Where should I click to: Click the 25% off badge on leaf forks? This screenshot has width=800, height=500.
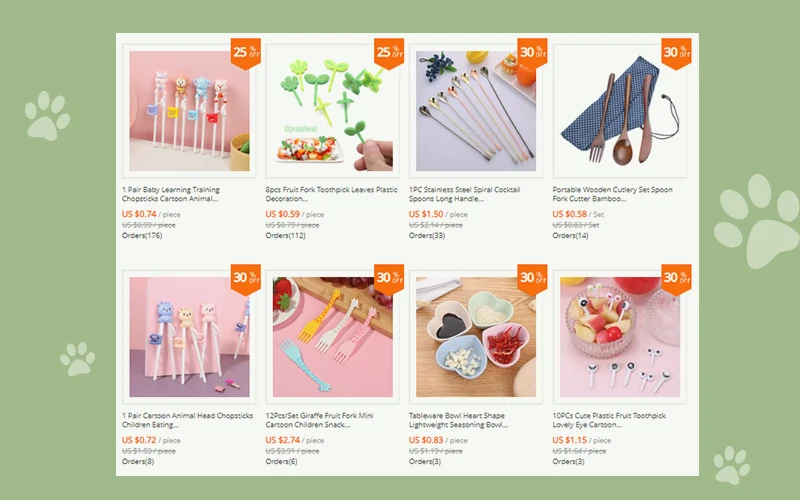(389, 53)
